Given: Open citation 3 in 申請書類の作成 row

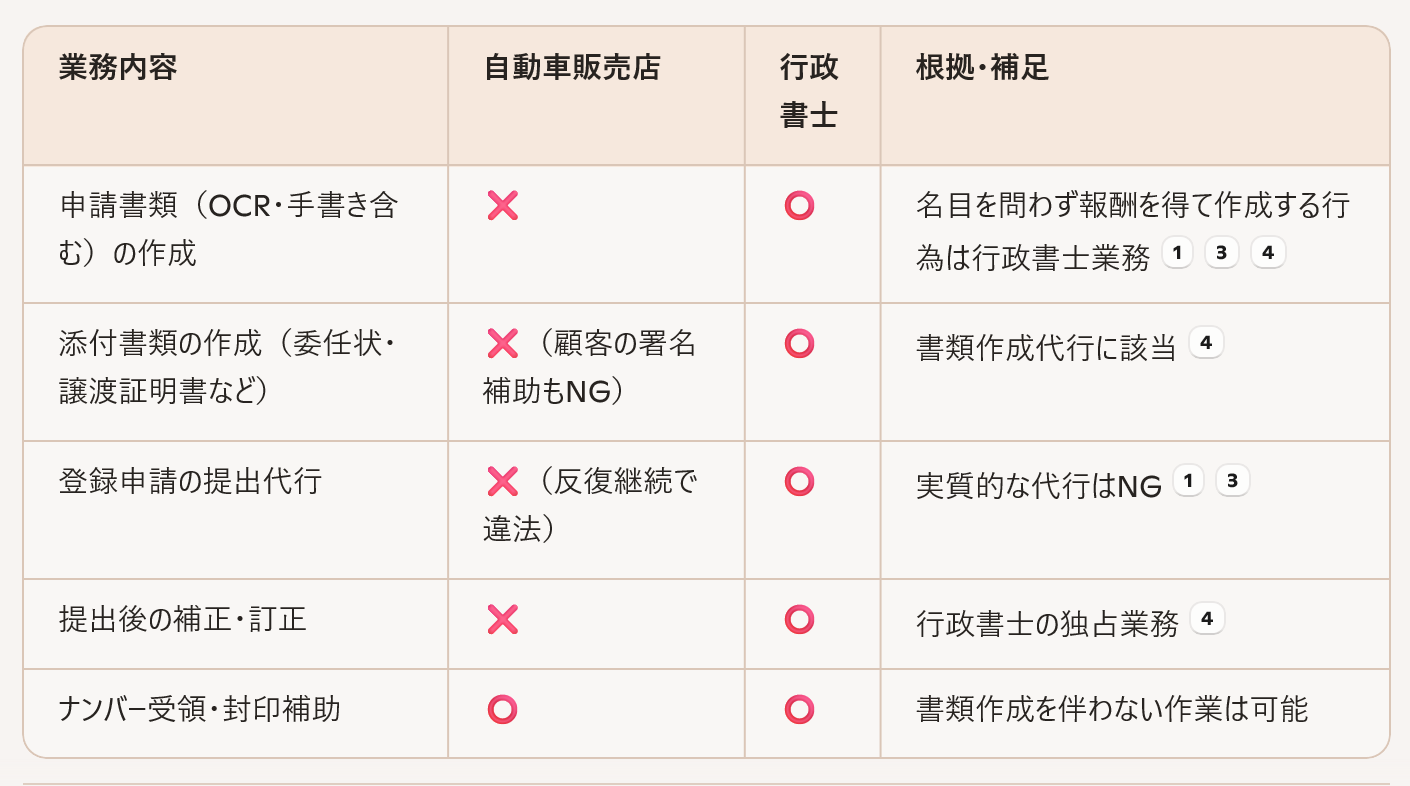Looking at the screenshot, I should 1221,254.
